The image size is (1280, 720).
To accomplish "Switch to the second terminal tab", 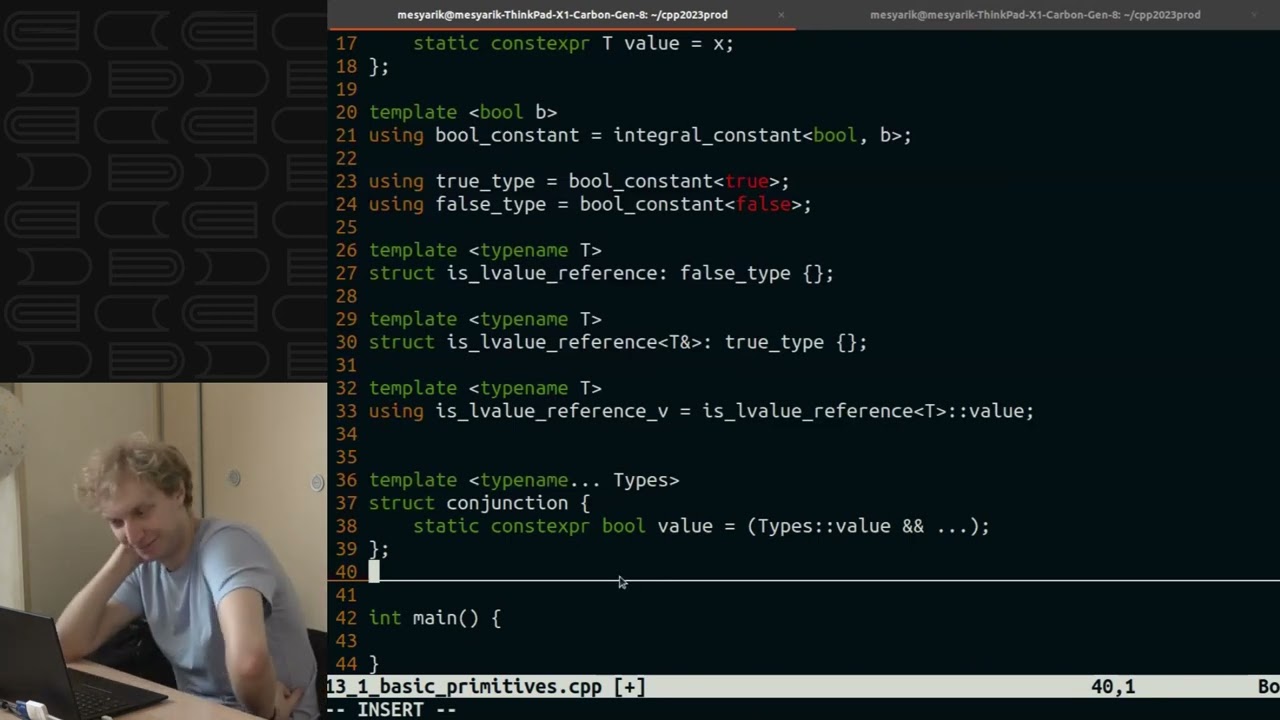I will tap(1035, 15).
